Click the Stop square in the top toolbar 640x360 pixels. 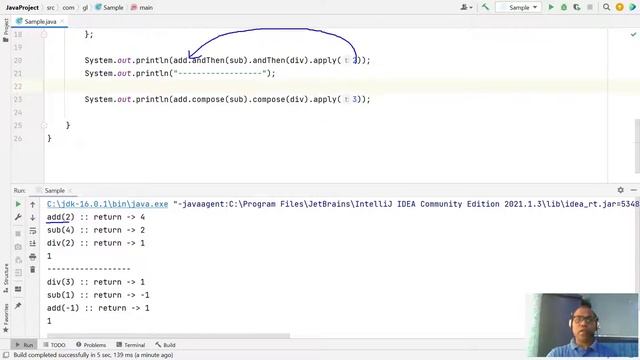[x=590, y=7]
